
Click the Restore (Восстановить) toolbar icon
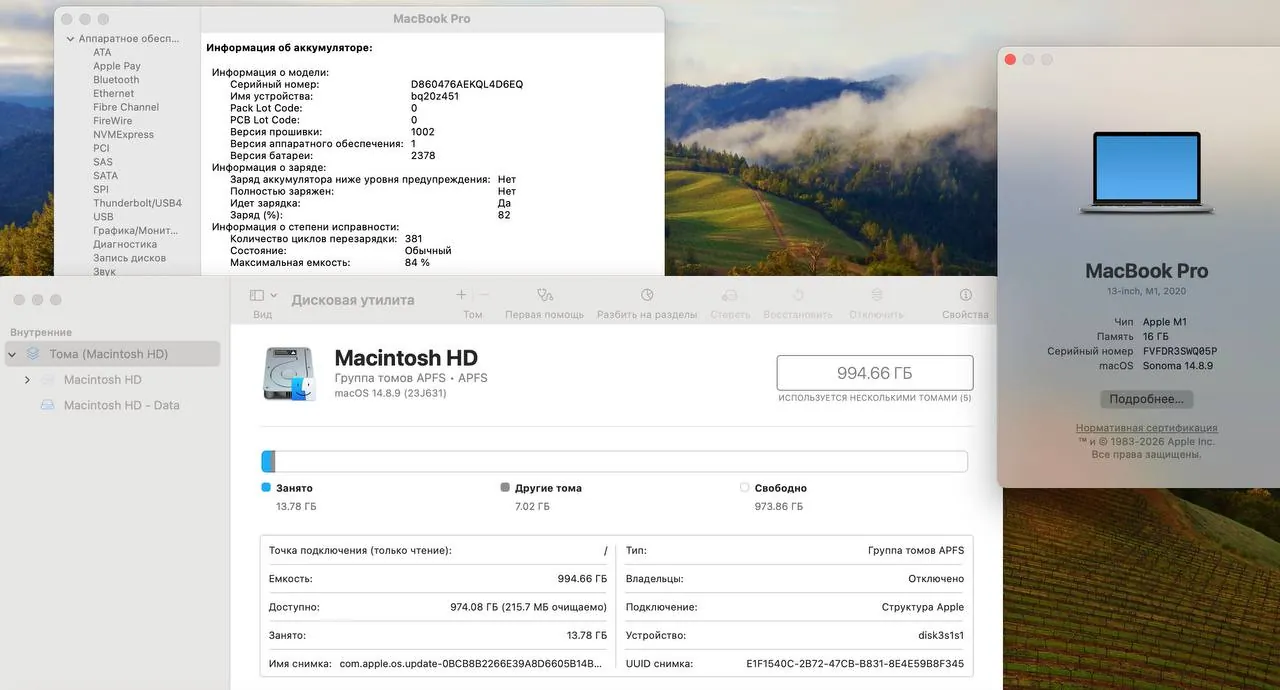pyautogui.click(x=798, y=295)
